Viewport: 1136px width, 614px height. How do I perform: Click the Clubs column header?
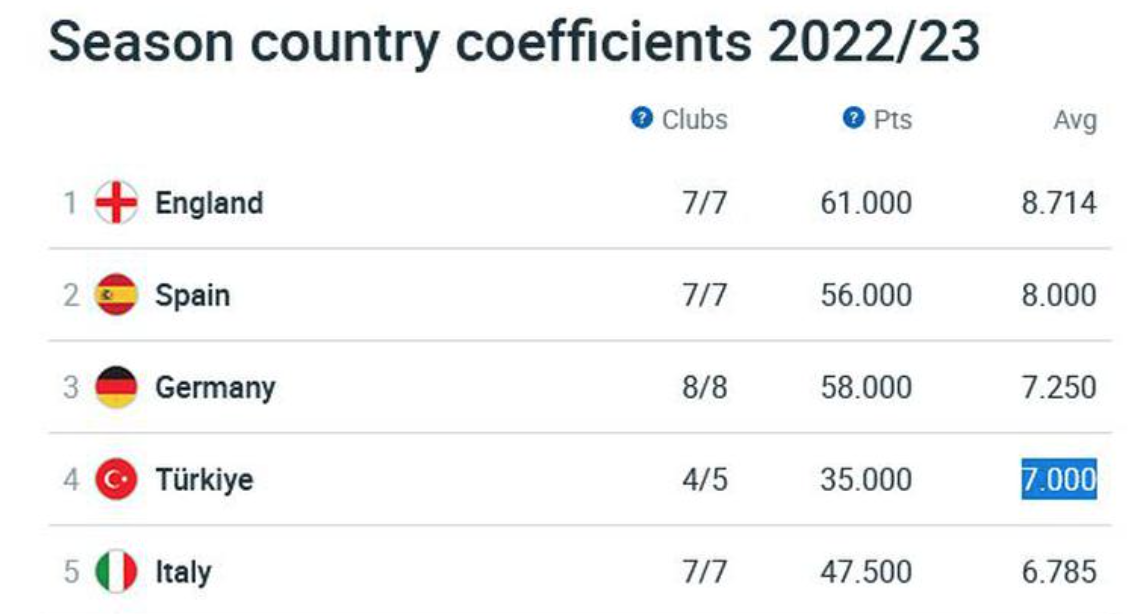694,120
